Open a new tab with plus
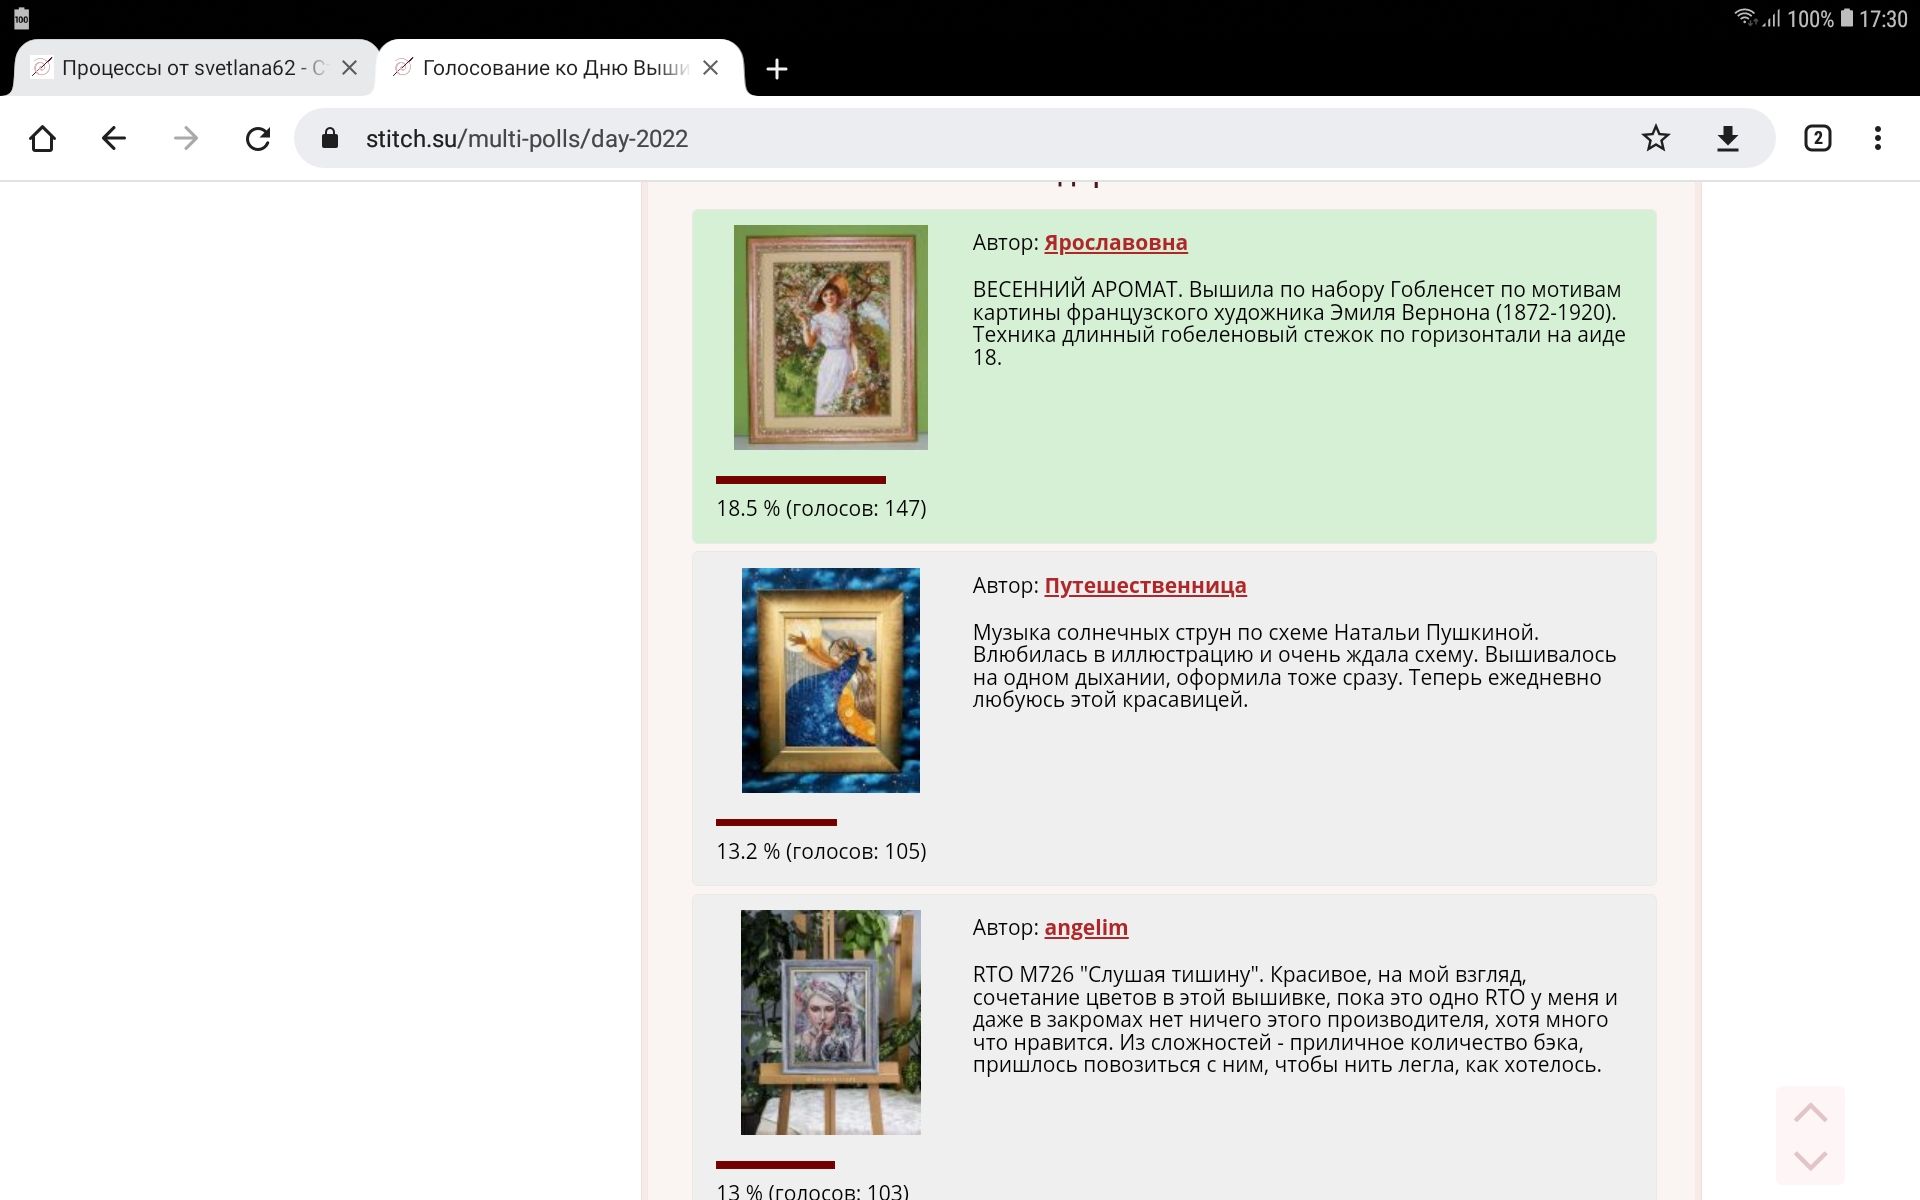 click(x=776, y=69)
